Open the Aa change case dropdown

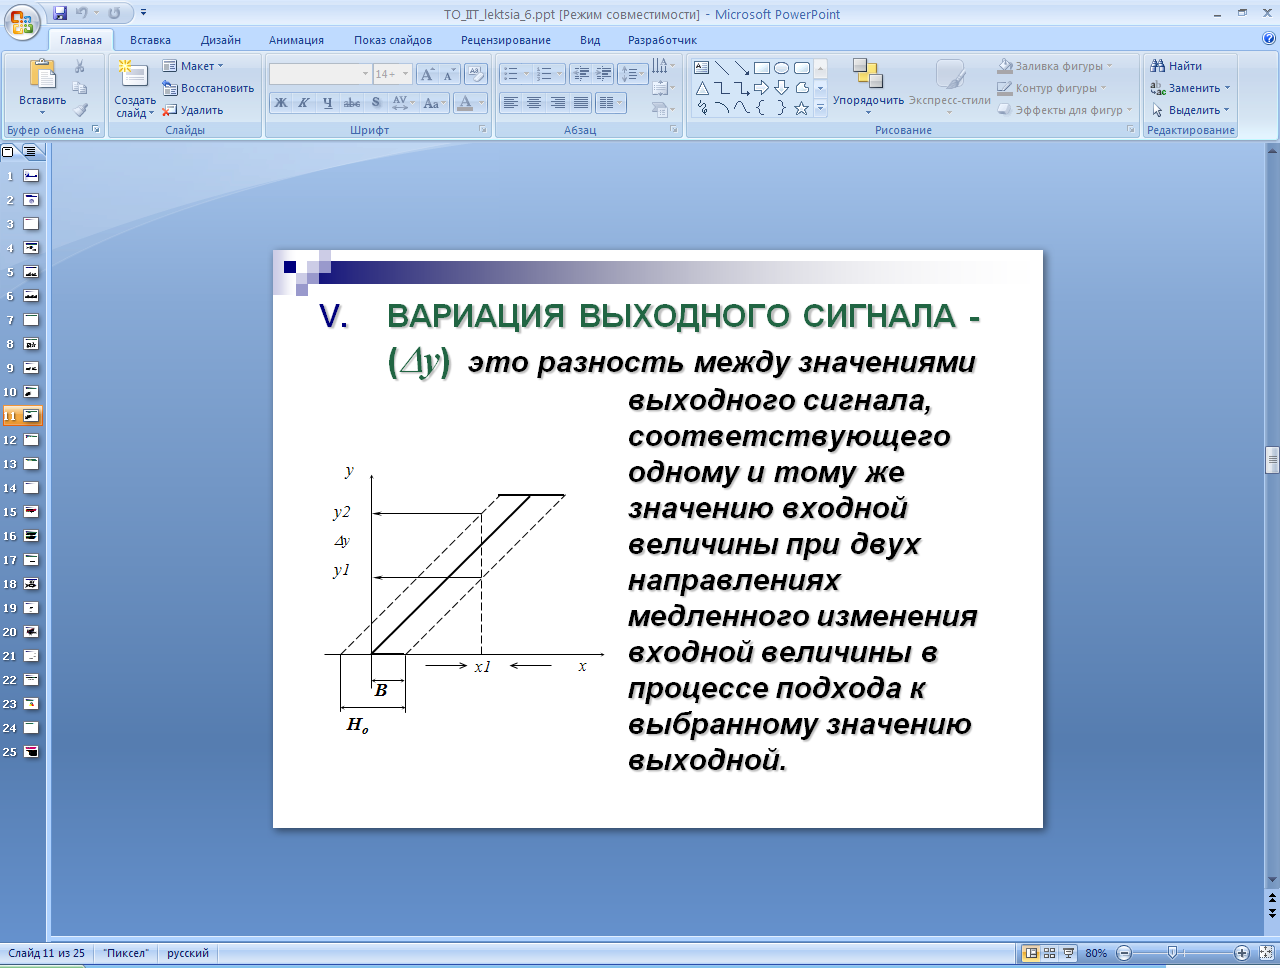tap(432, 103)
